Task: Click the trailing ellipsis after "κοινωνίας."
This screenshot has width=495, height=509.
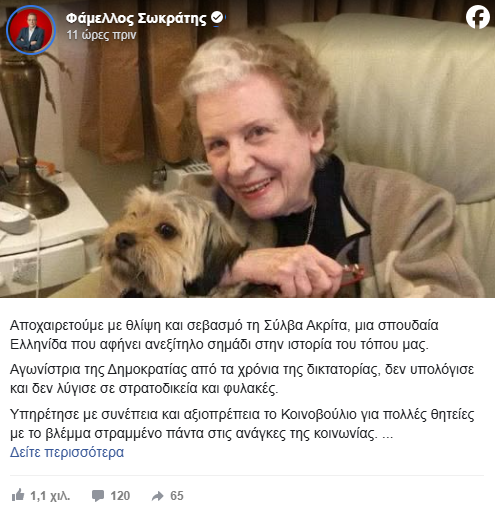Action: point(387,434)
